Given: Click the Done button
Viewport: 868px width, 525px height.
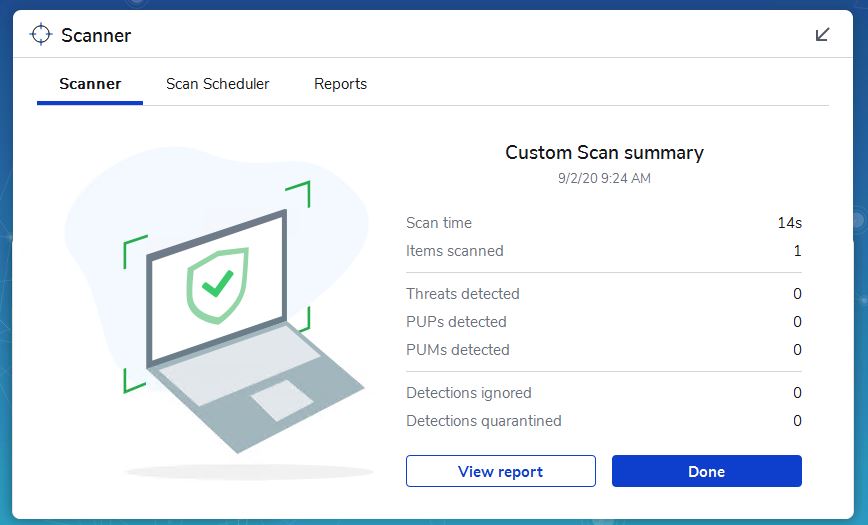Looking at the screenshot, I should [706, 471].
